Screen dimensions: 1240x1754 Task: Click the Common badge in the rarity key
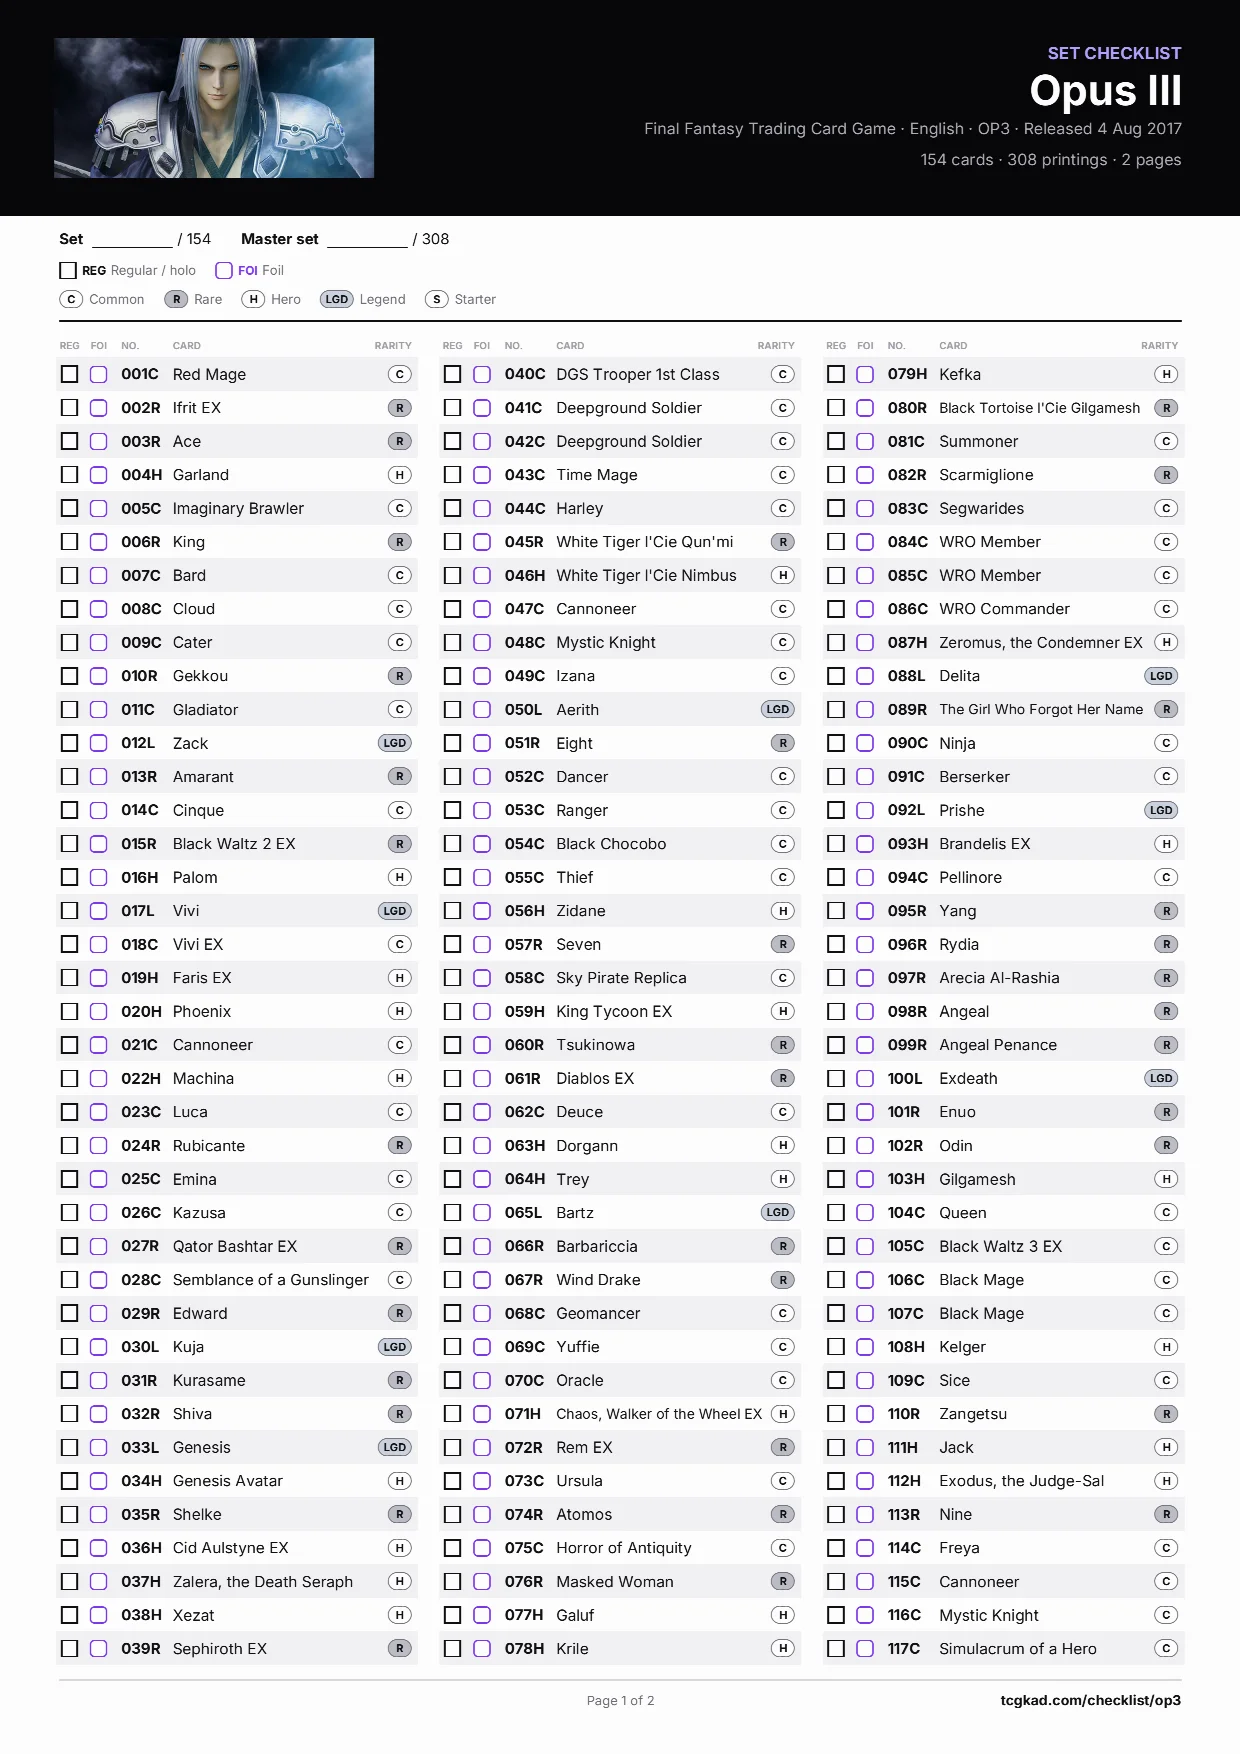(71, 299)
